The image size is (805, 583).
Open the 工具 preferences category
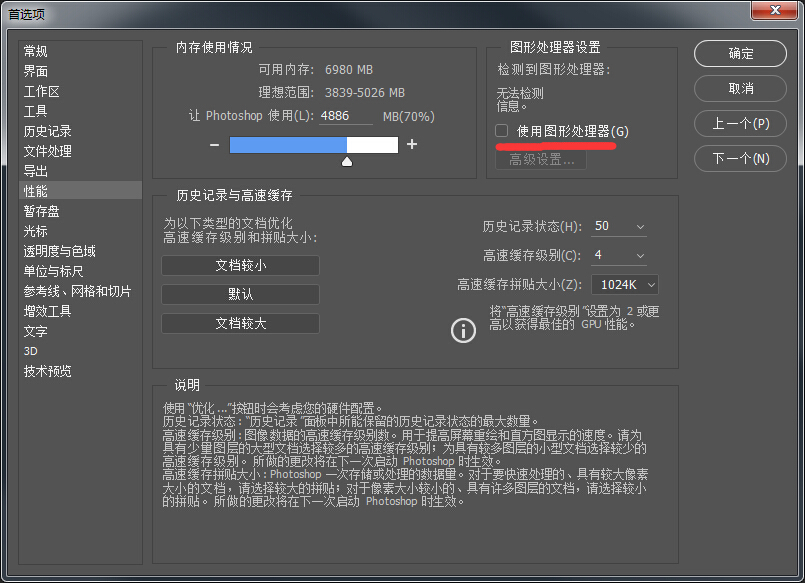[80, 111]
